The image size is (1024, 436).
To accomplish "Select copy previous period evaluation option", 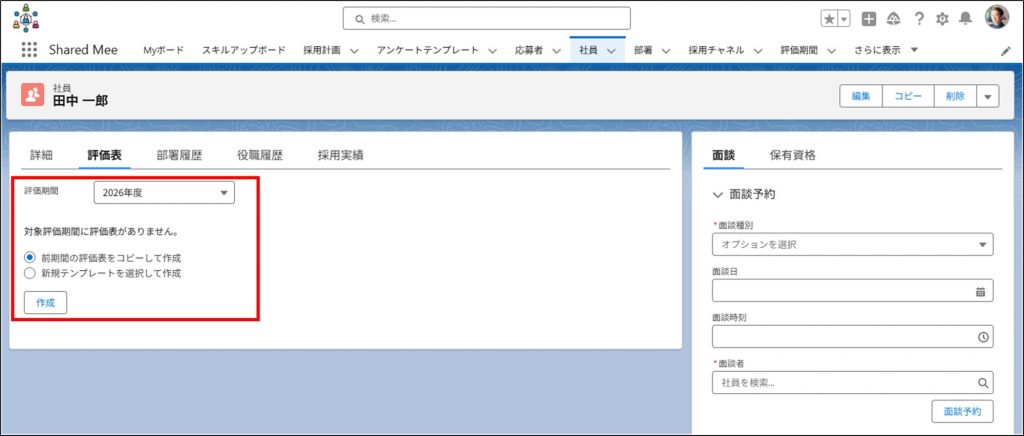I will [30, 257].
